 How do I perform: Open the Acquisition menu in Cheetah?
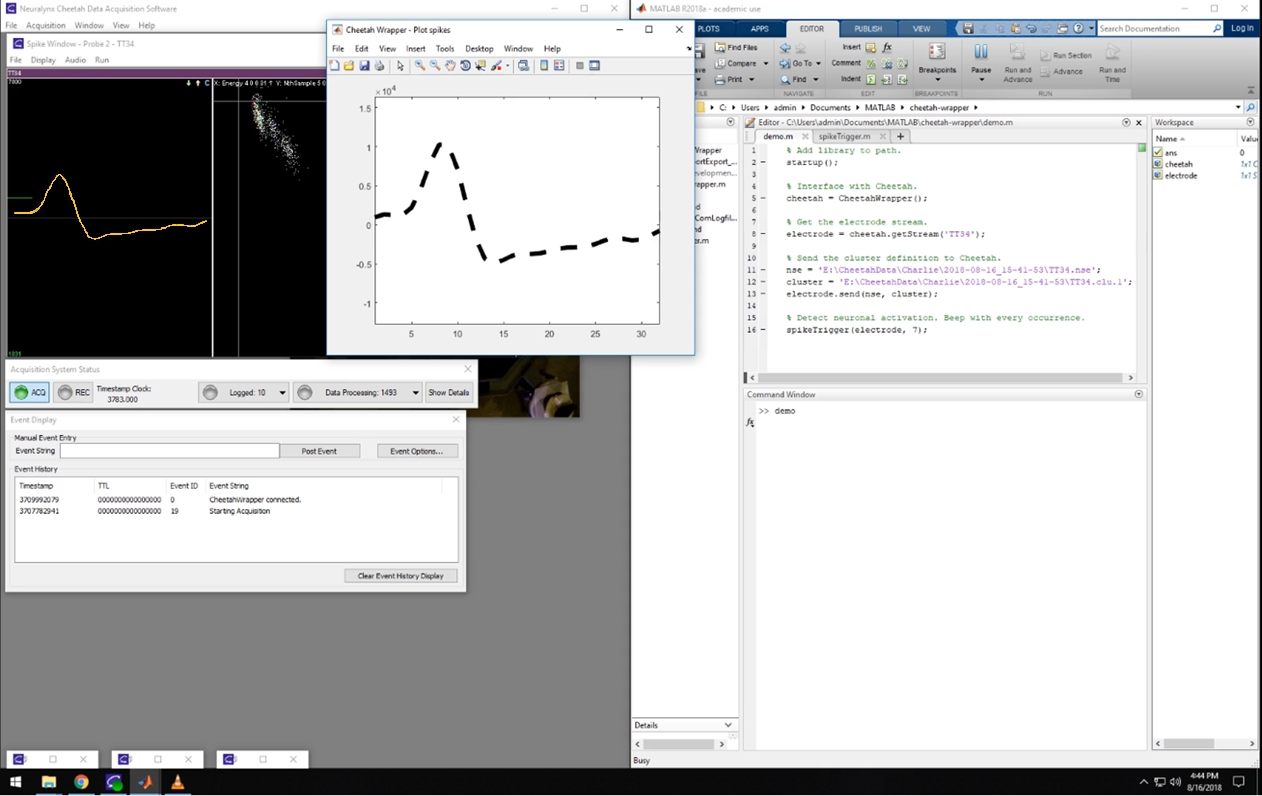[x=46, y=25]
